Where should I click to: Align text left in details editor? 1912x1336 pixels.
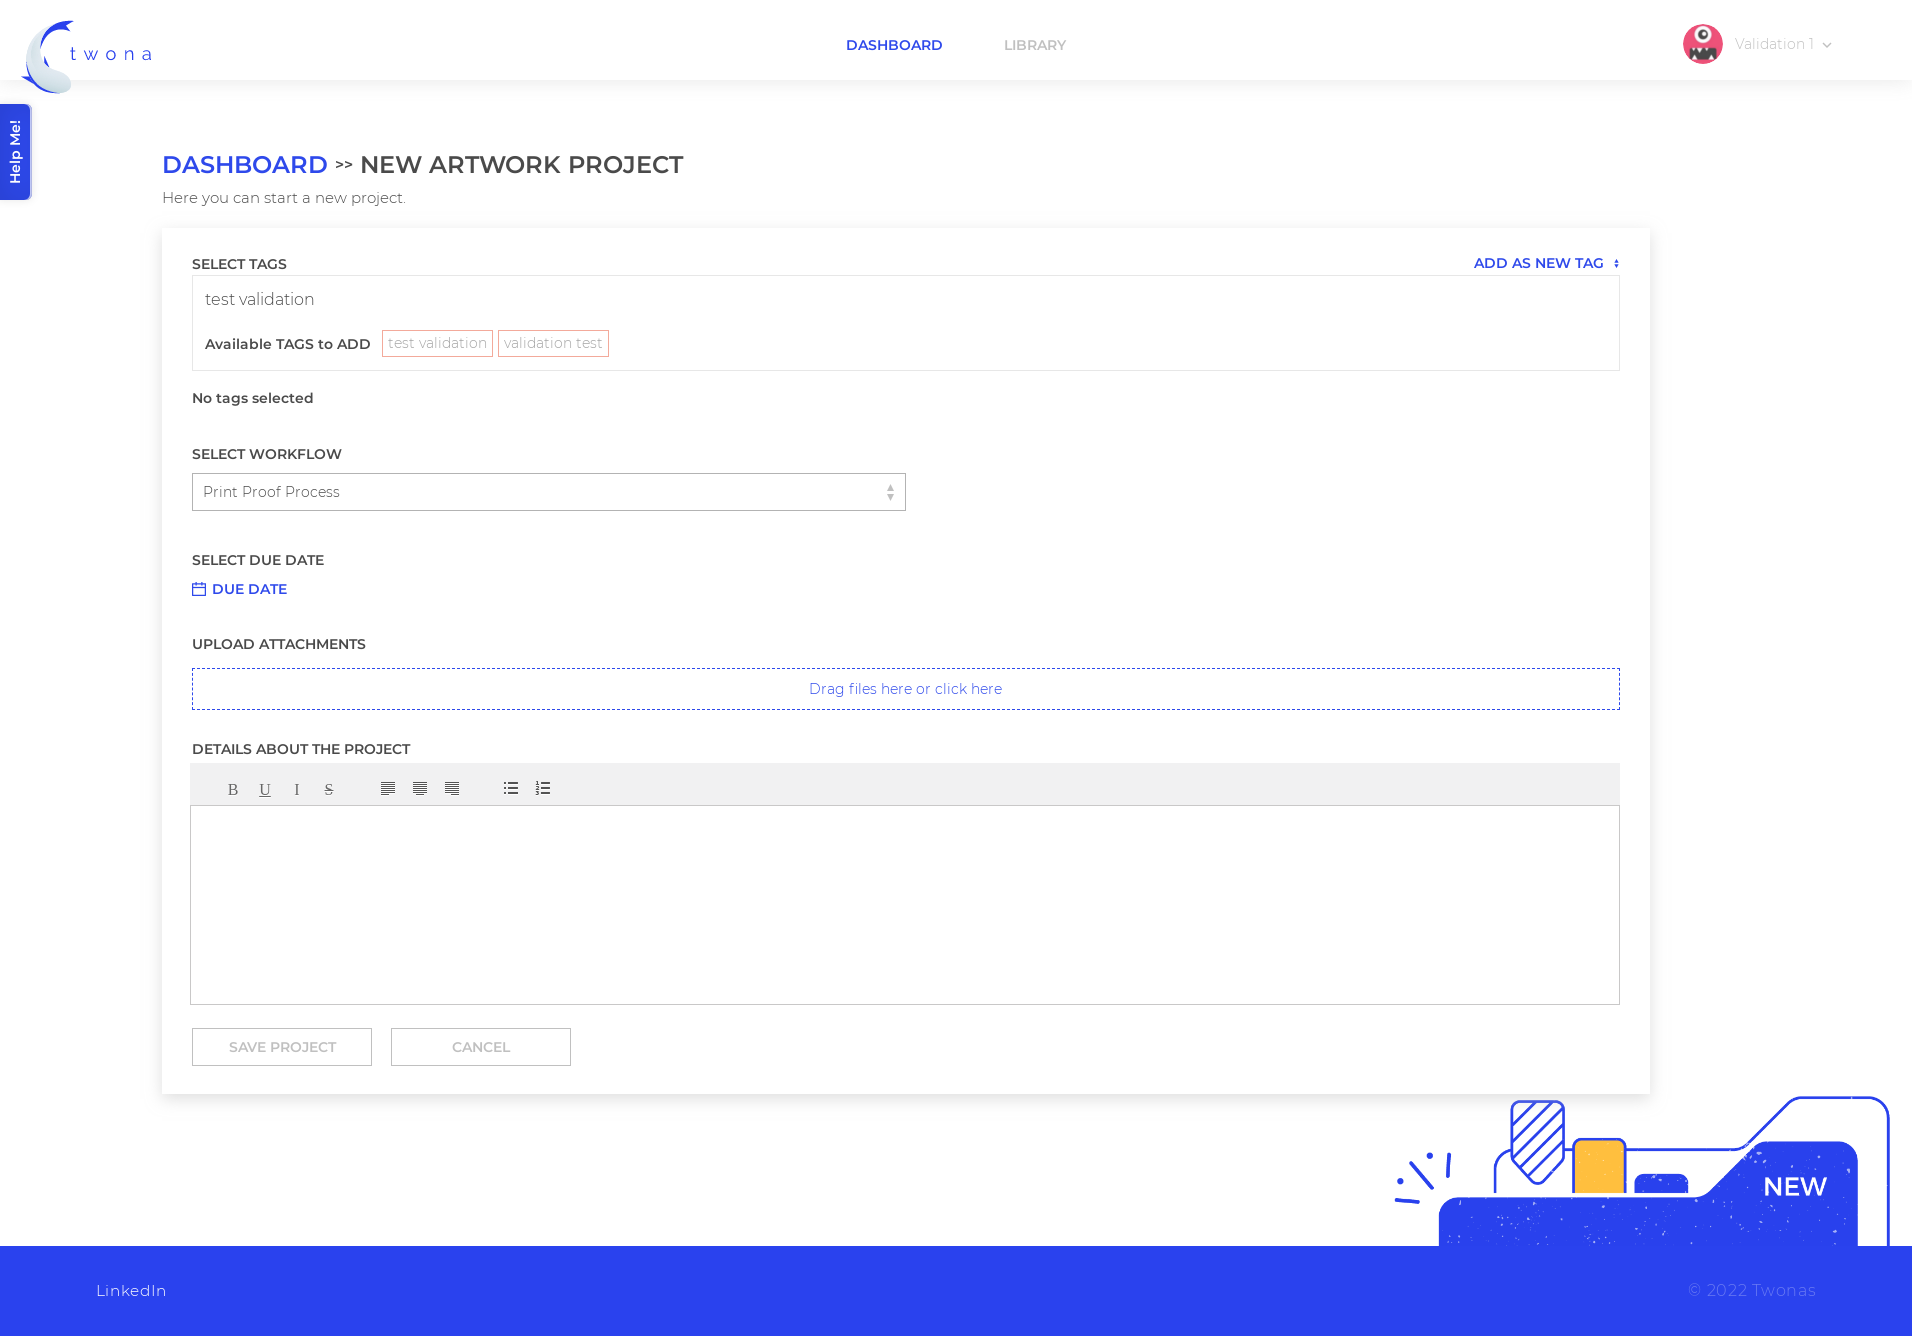pos(388,789)
